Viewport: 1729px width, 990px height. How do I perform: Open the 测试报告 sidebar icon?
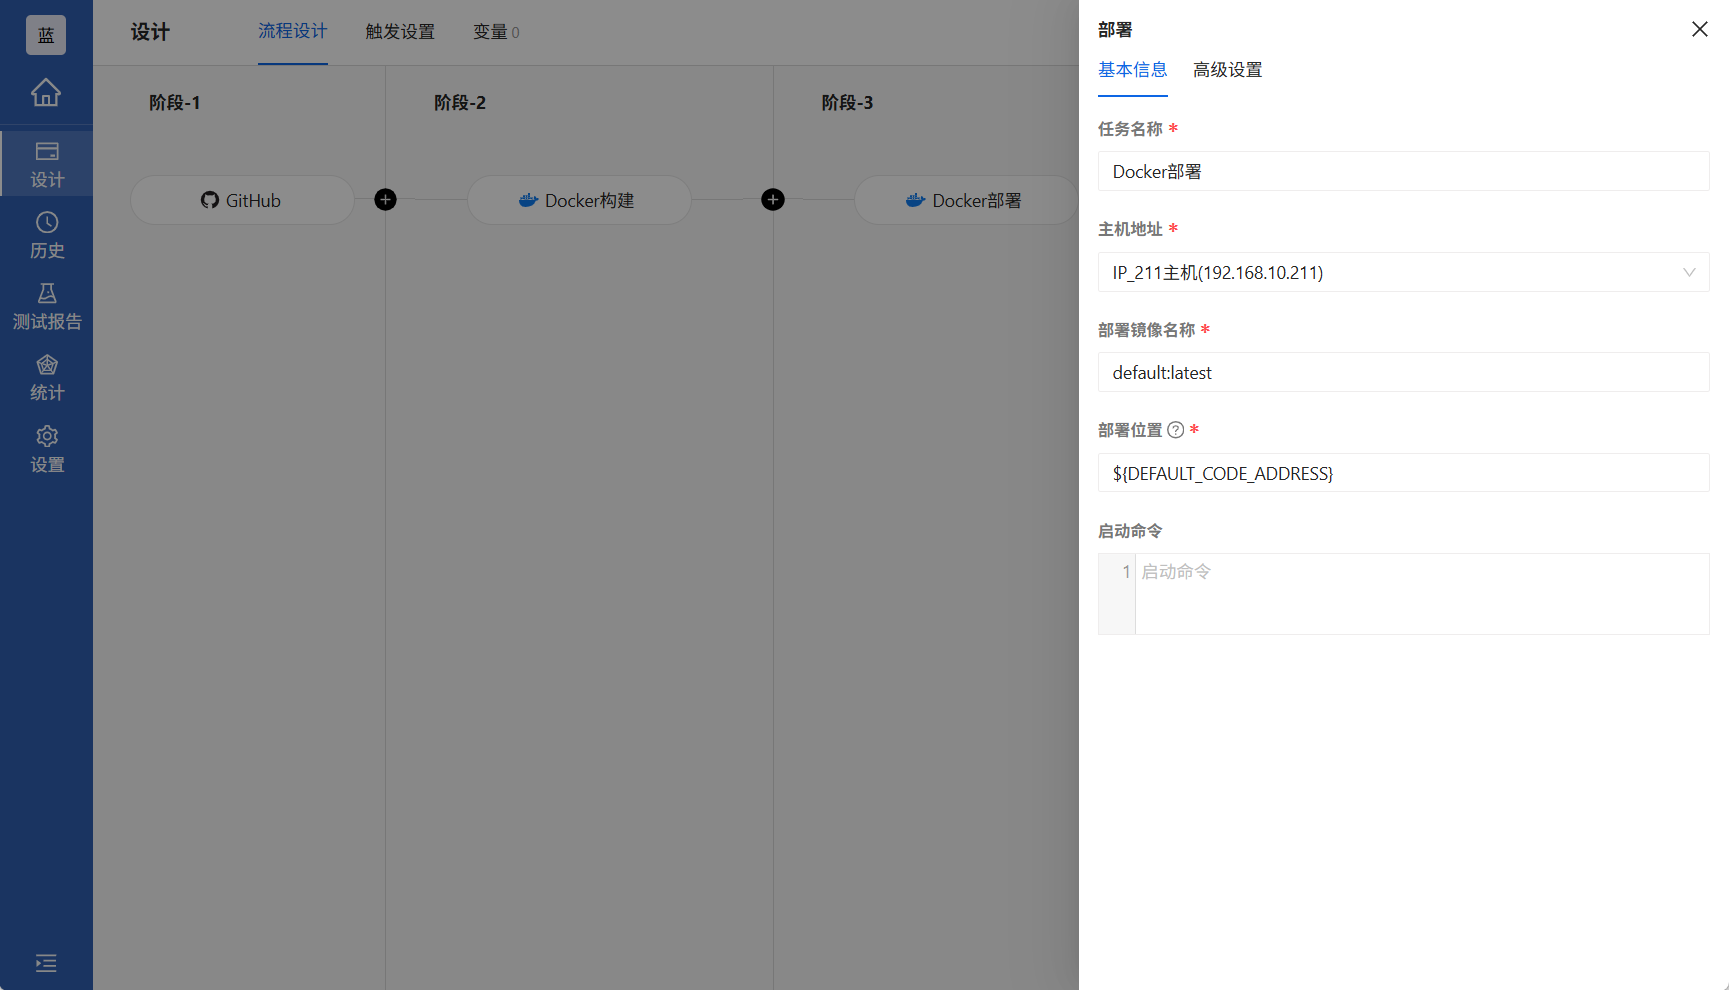[46, 305]
